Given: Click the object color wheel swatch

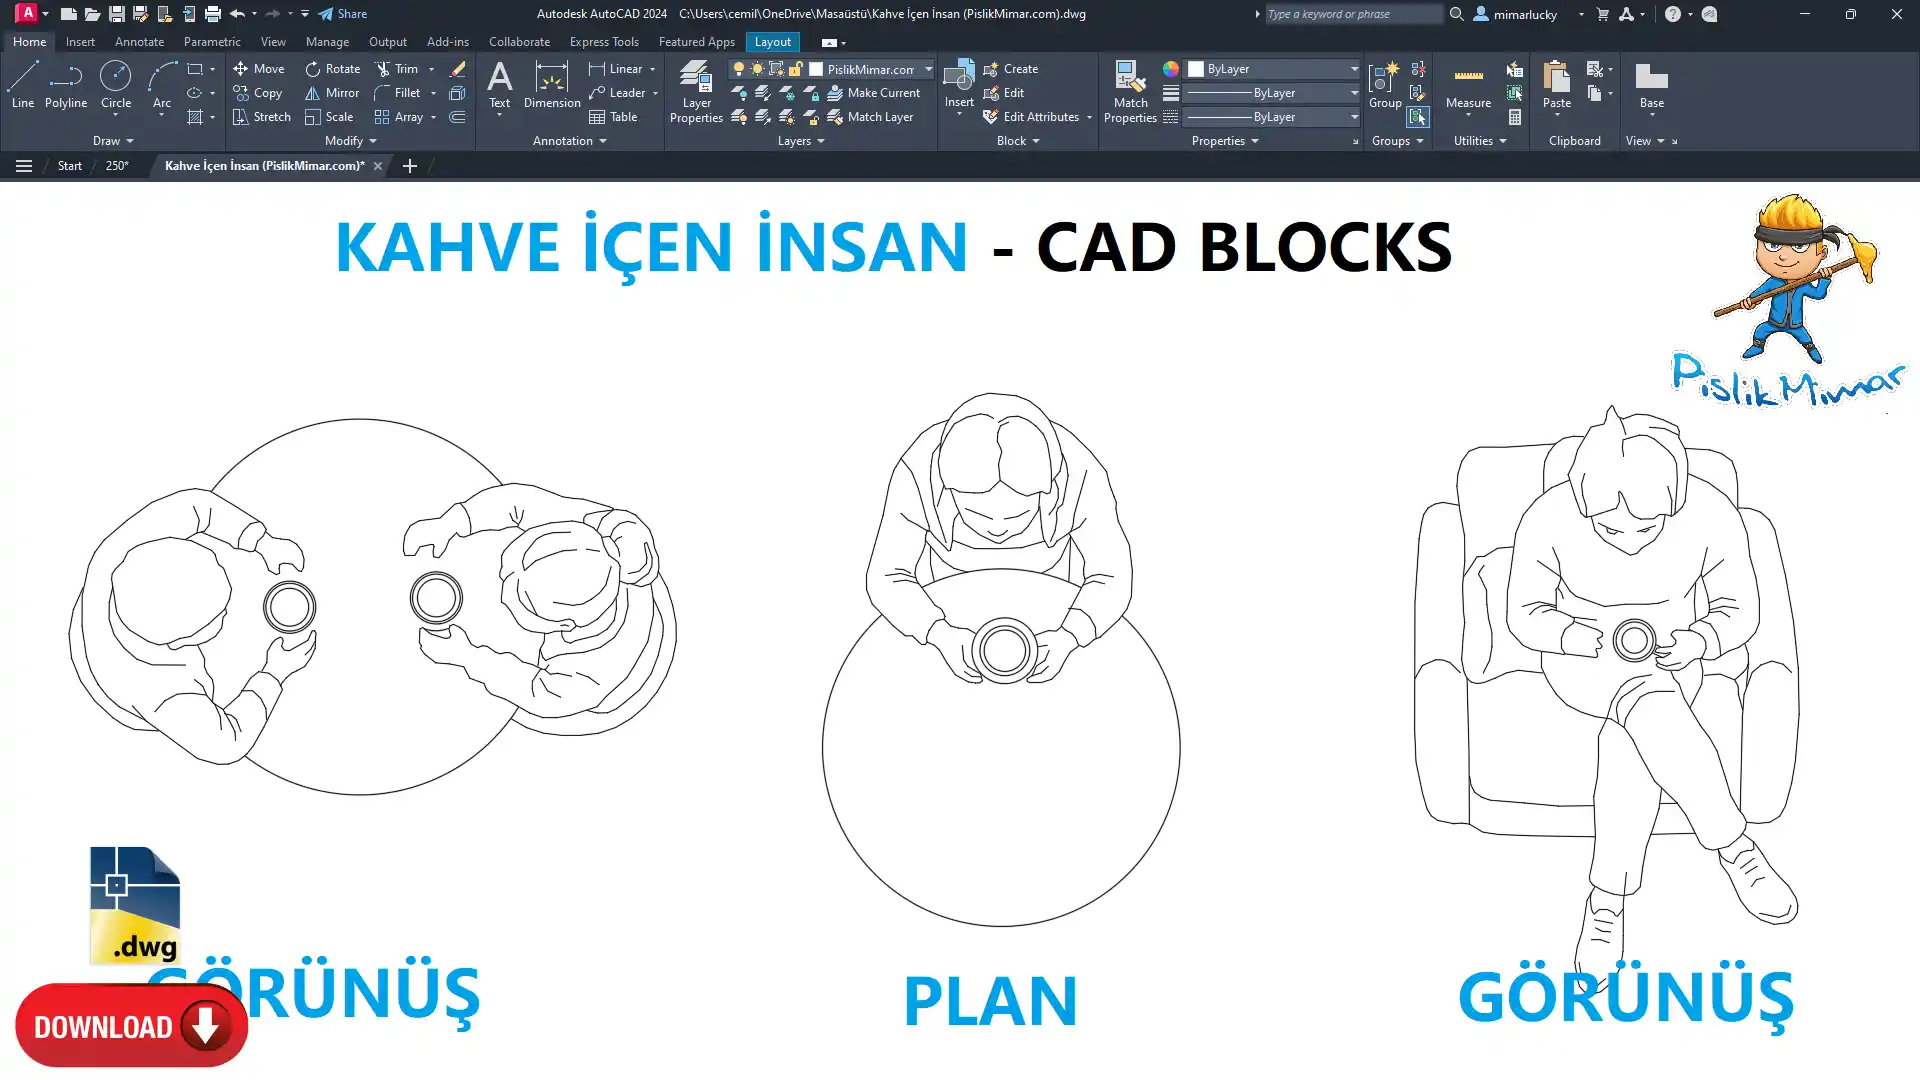Looking at the screenshot, I should pyautogui.click(x=1170, y=69).
